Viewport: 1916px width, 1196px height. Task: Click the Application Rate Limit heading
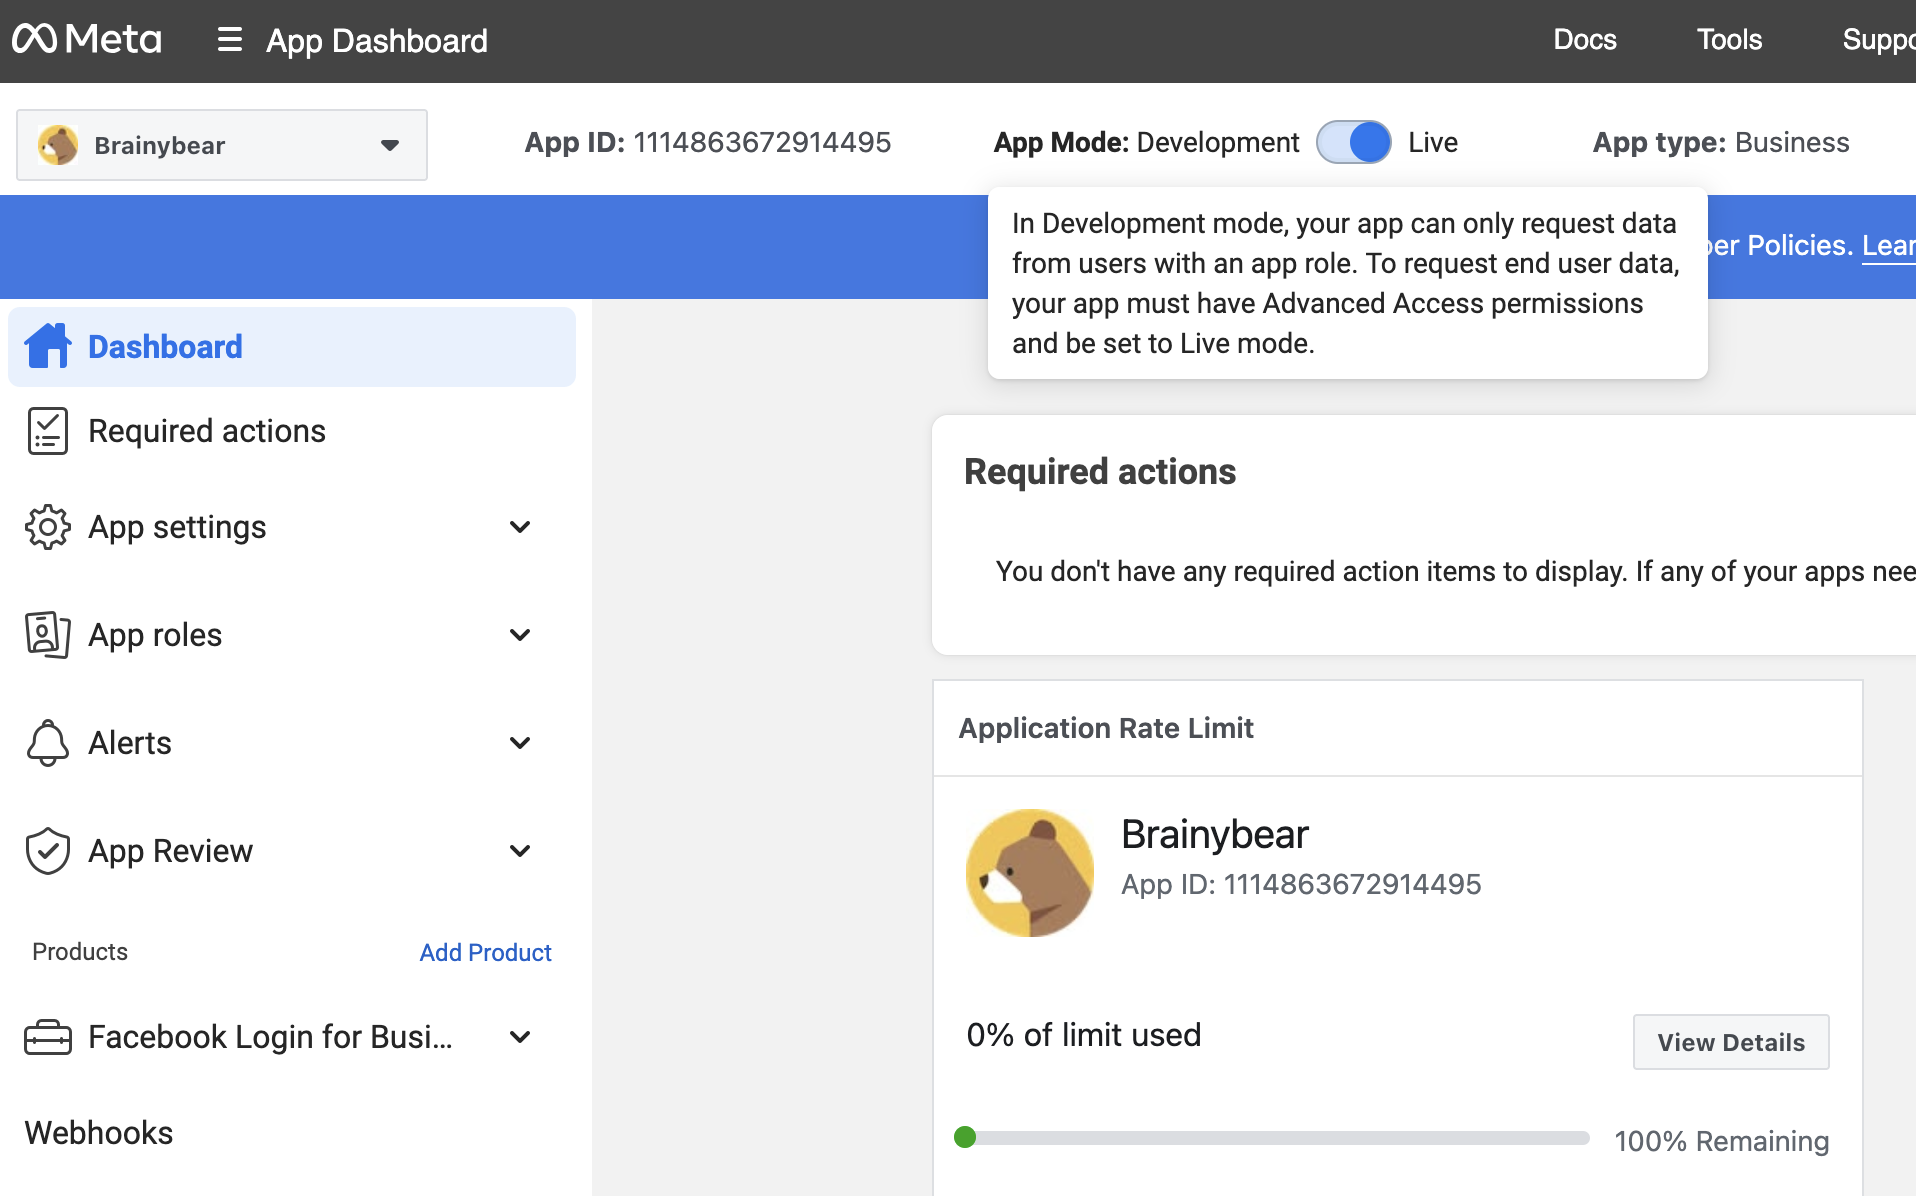coord(1106,728)
